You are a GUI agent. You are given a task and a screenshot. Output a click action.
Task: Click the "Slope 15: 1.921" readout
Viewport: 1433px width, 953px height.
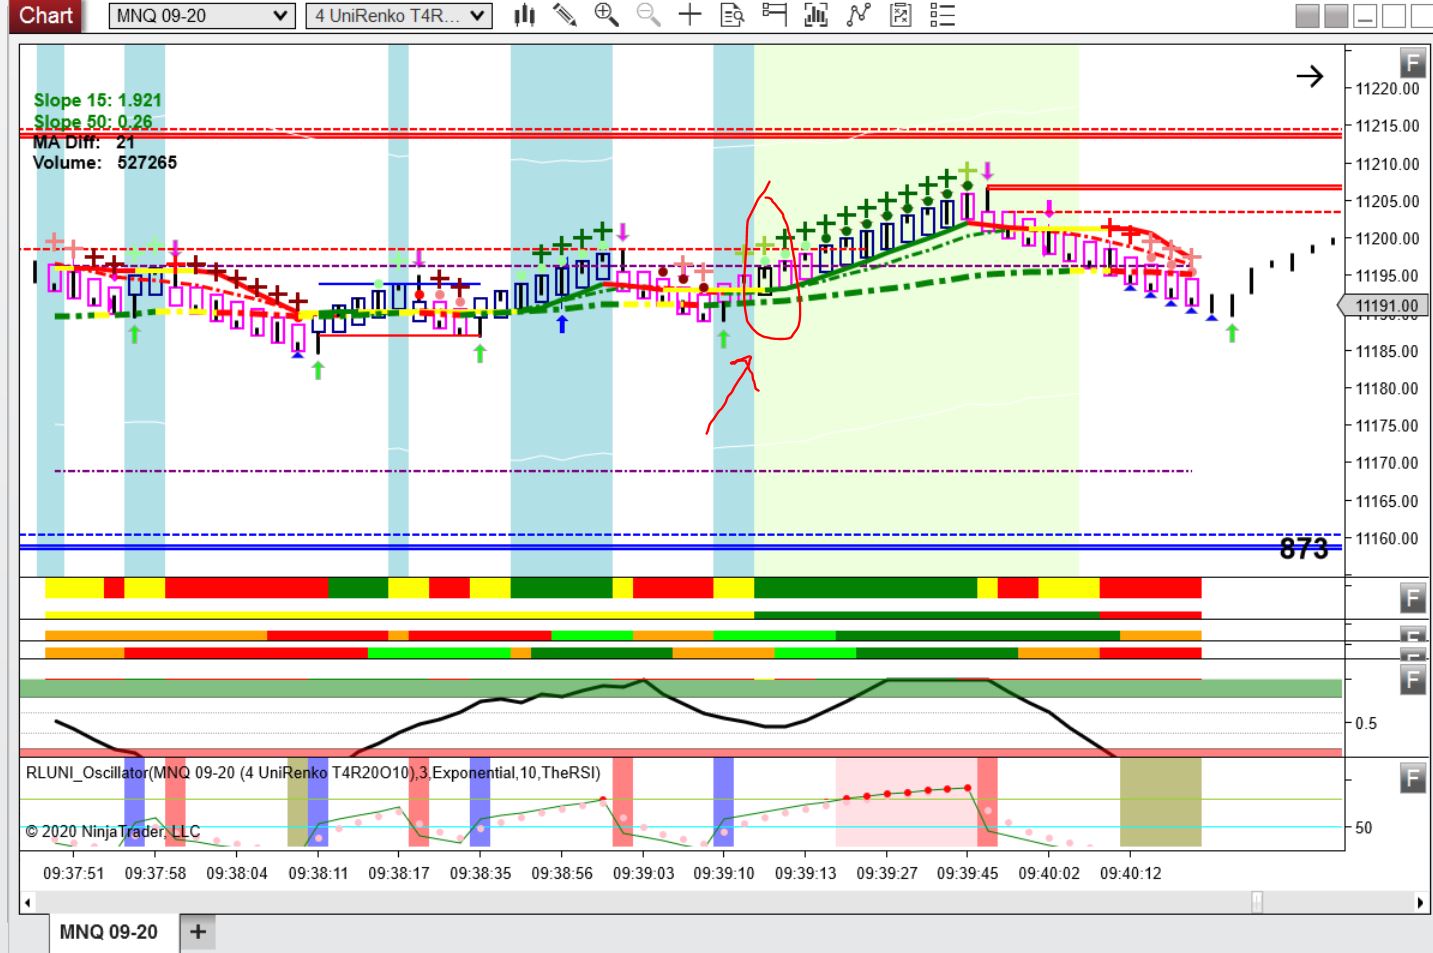(x=97, y=100)
